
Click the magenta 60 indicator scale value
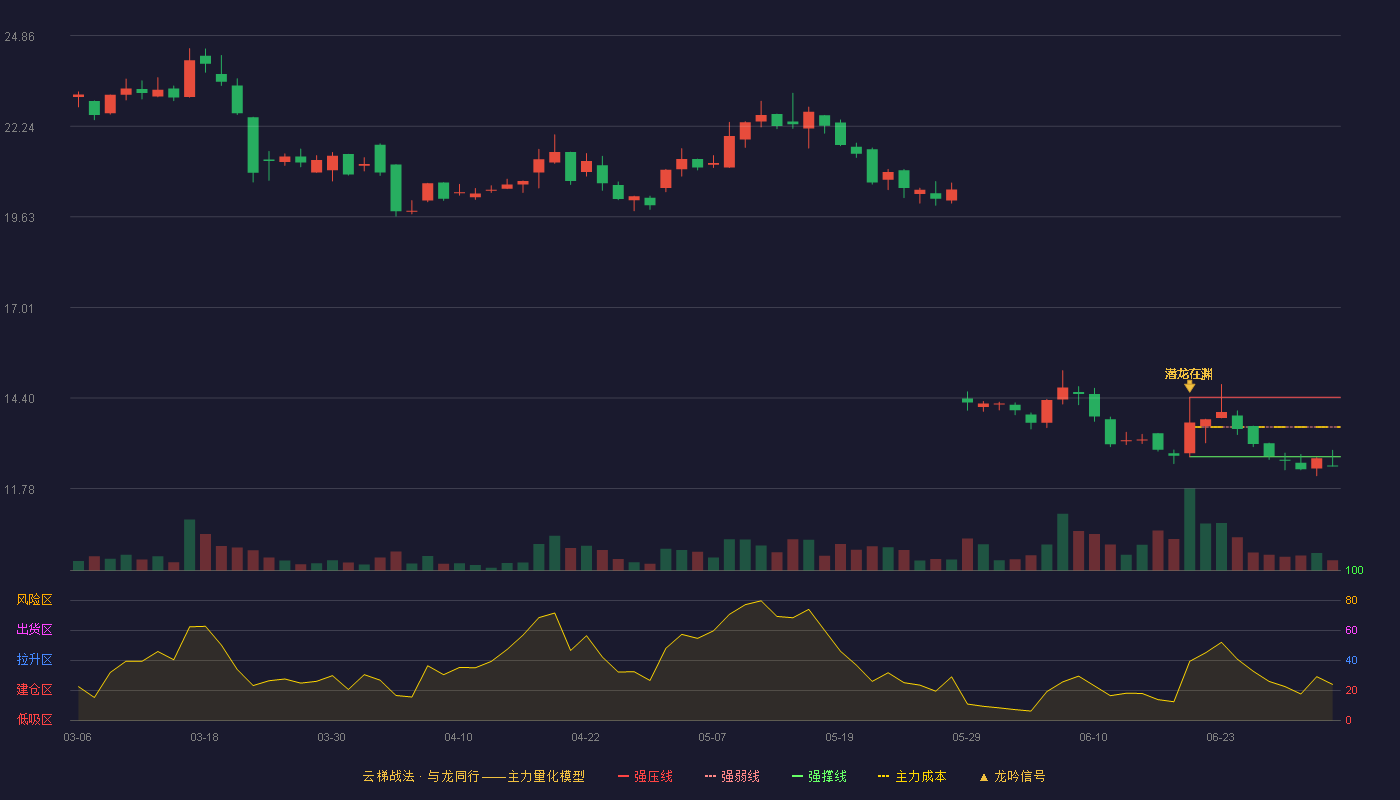[x=1351, y=630]
